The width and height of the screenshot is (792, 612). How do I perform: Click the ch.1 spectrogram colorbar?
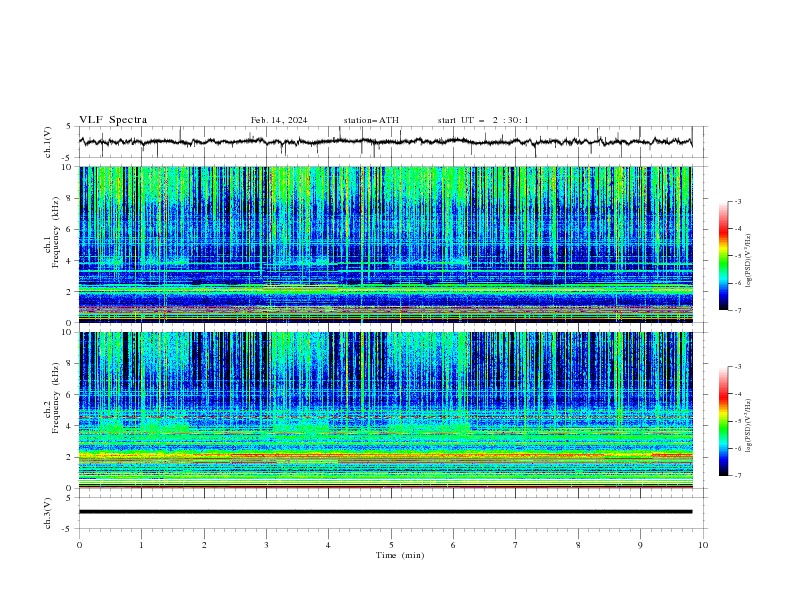tap(723, 256)
